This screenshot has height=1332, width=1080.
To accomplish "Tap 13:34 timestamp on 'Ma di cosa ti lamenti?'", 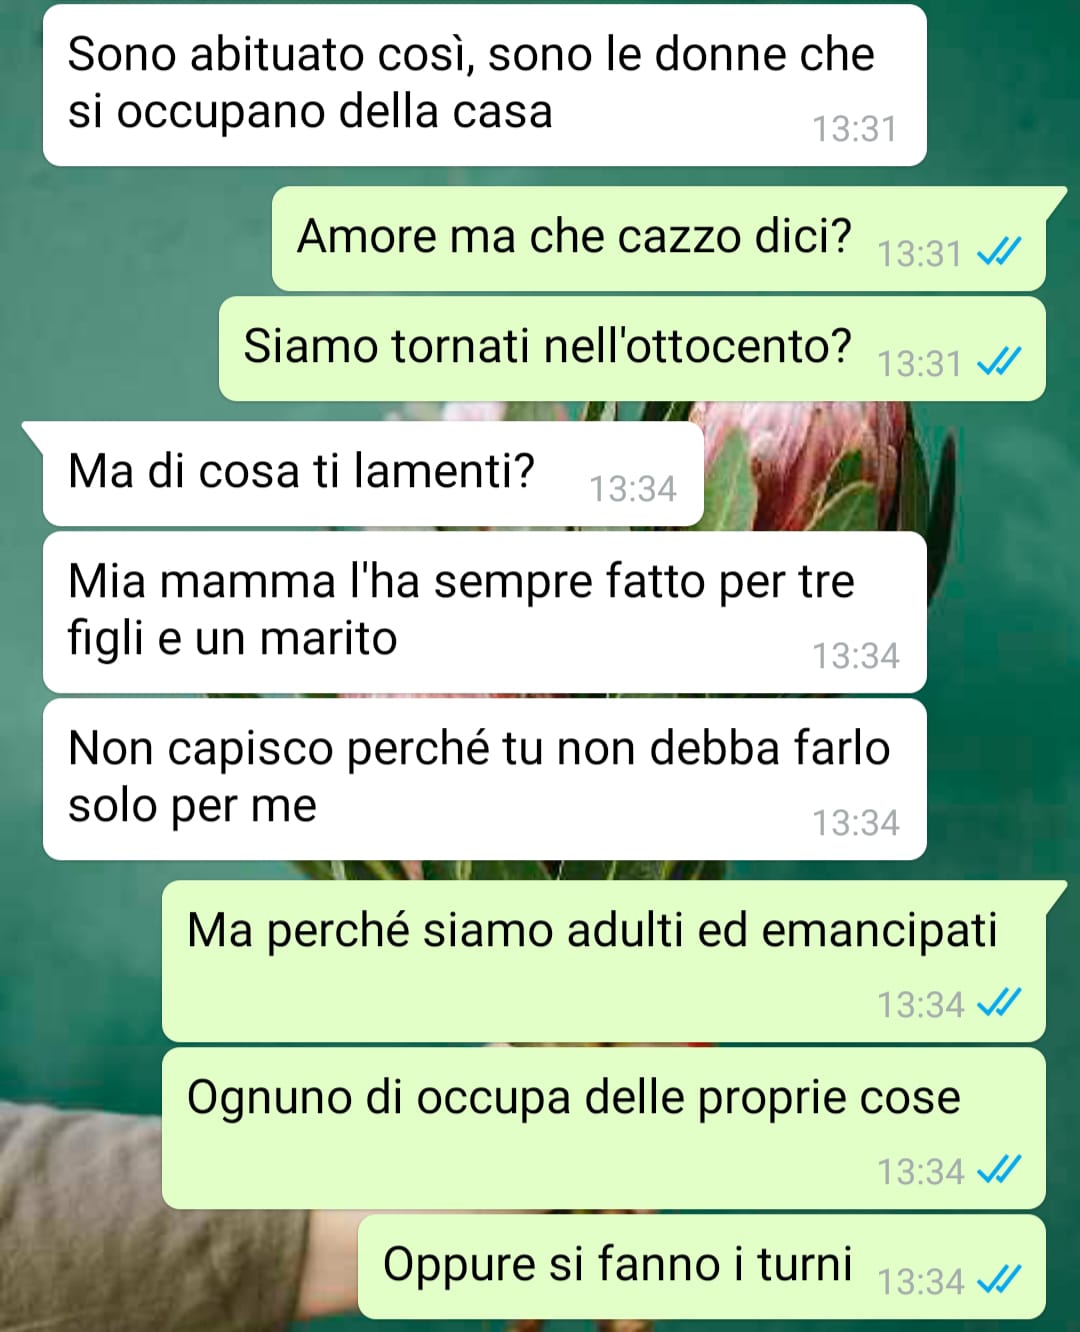I will pyautogui.click(x=632, y=489).
